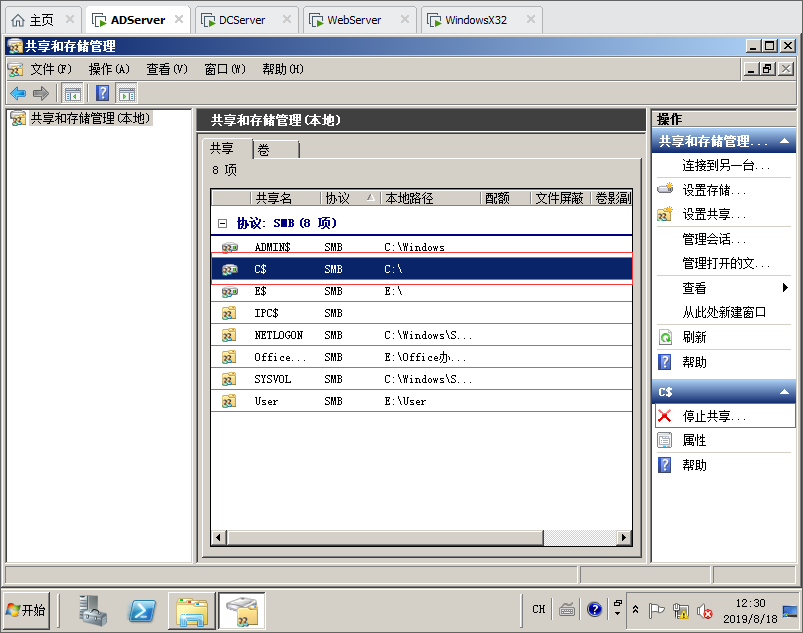Go to the 主页 tab
The height and width of the screenshot is (633, 803).
click(x=43, y=20)
